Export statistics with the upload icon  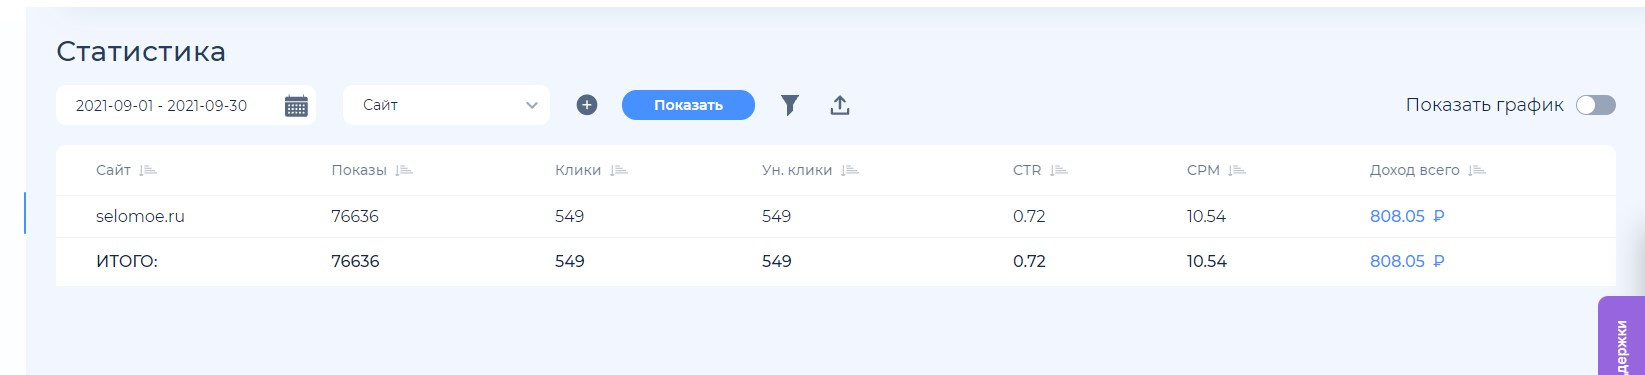point(840,105)
